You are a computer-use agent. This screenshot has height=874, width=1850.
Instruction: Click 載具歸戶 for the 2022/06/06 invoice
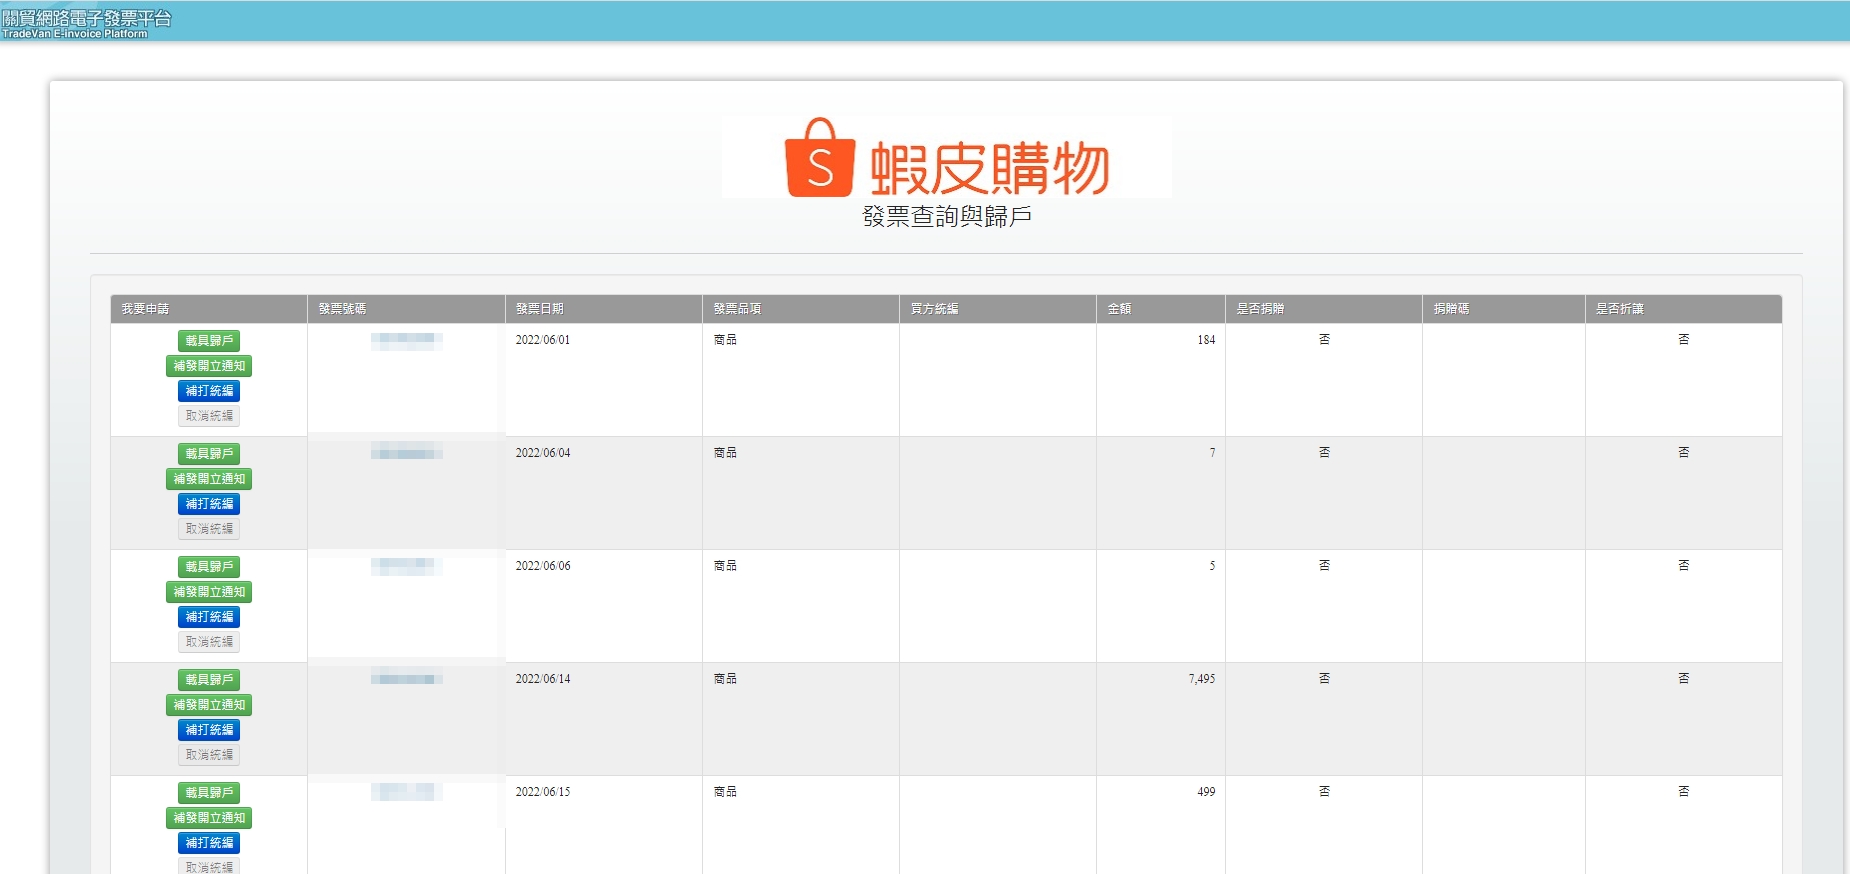pos(209,567)
